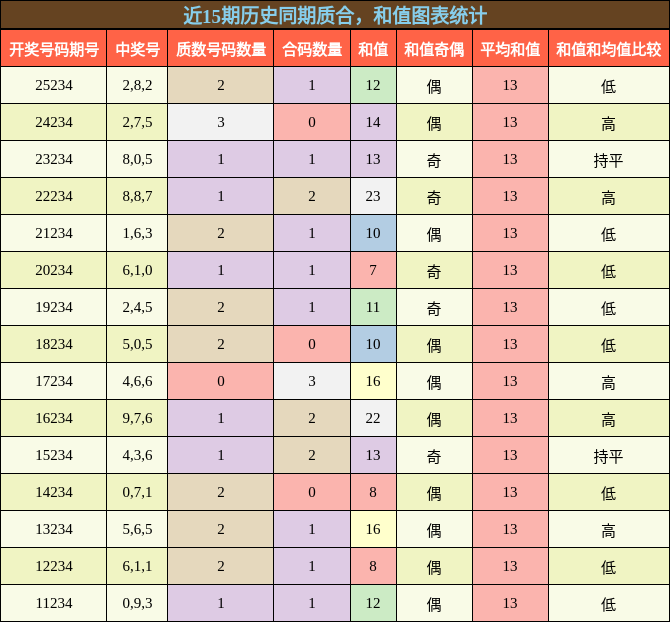Click 高 in row 22234
The image size is (670, 622).
tap(608, 197)
